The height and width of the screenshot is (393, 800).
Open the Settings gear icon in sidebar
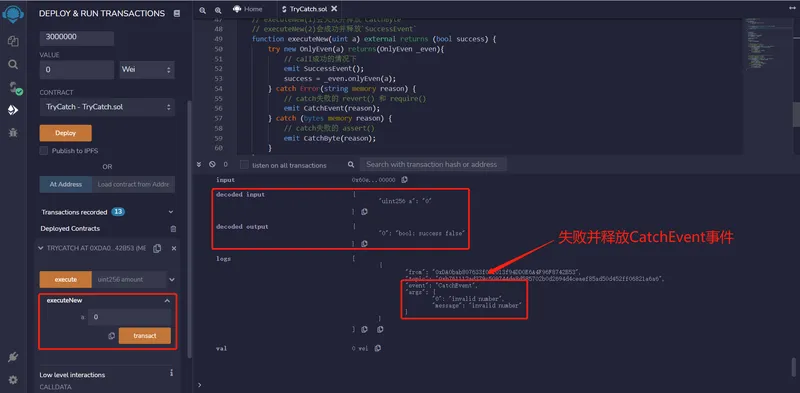13,380
